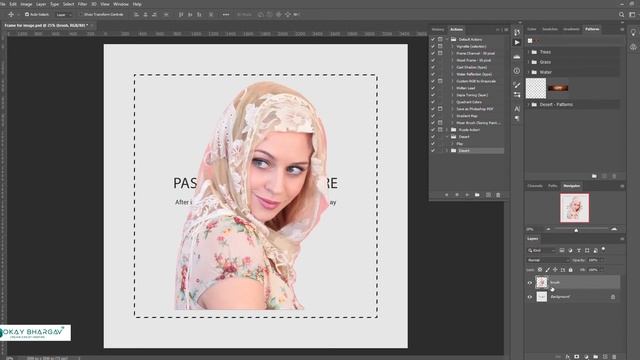640x360 pixels.
Task: Open the Image menu
Action: coord(26,4)
